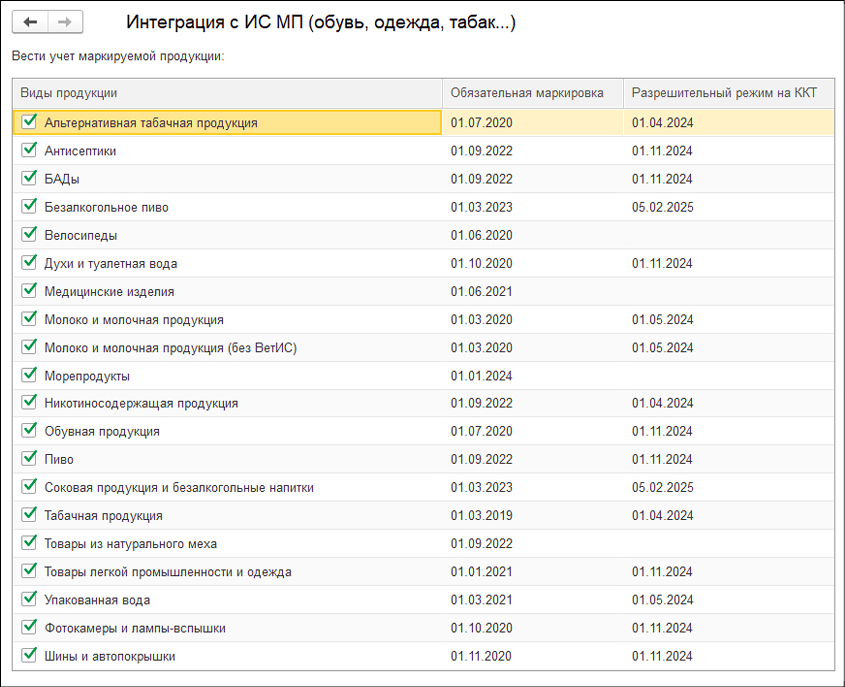
Task: Click the 01.09.2022 date for Товары из натурального меха
Action: pos(482,544)
